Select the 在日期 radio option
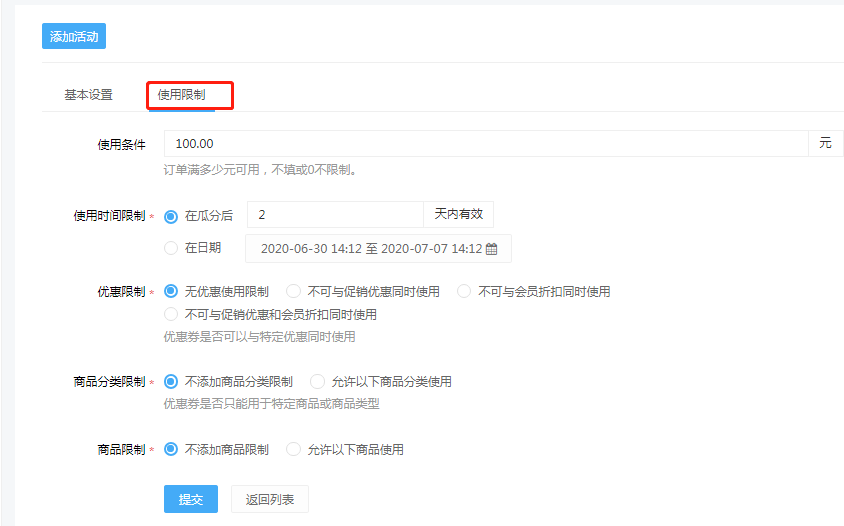Image resolution: width=844 pixels, height=526 pixels. pyautogui.click(x=171, y=248)
